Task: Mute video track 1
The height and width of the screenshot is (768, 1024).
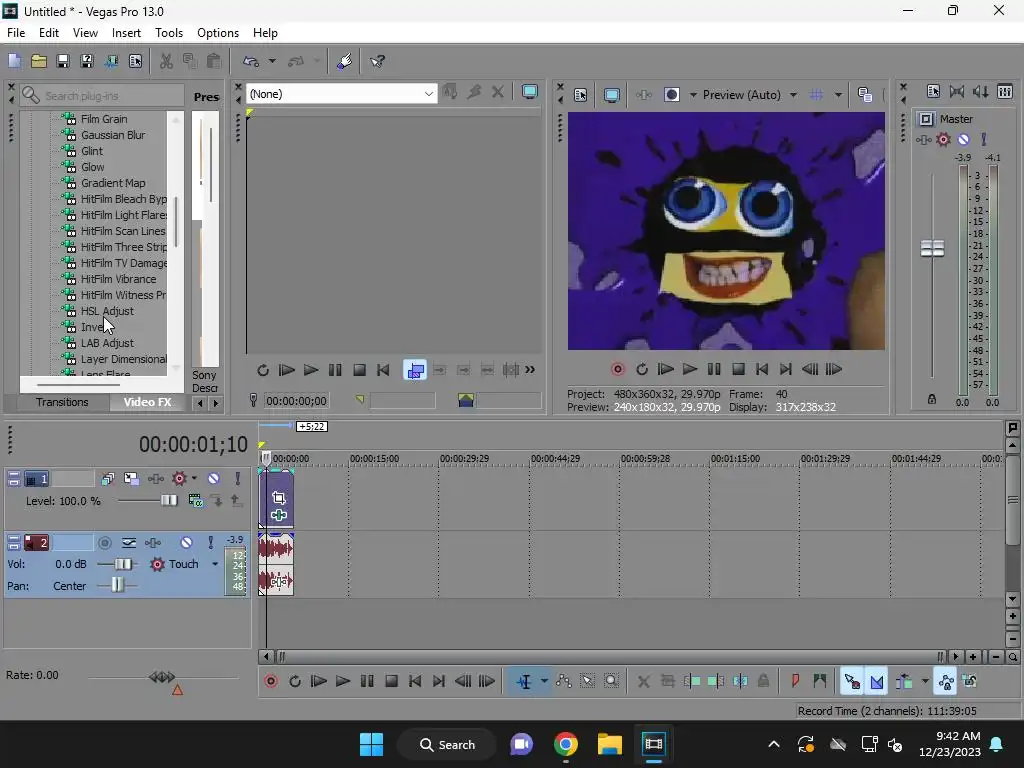Action: pyautogui.click(x=214, y=478)
